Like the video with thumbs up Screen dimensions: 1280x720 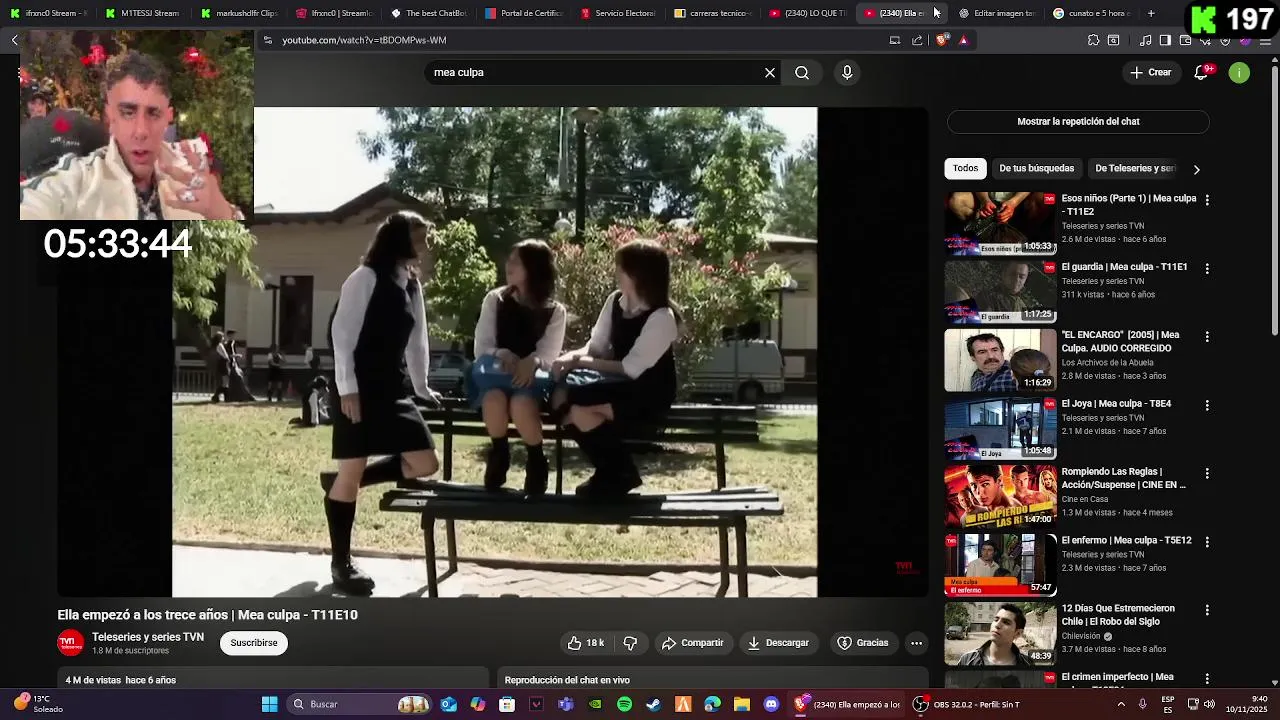(x=586, y=643)
